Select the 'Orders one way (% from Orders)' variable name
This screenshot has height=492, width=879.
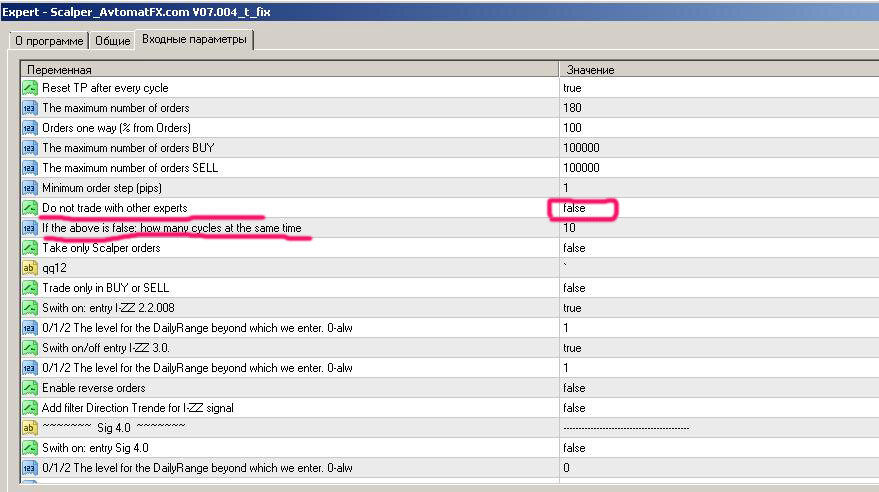click(x=116, y=128)
